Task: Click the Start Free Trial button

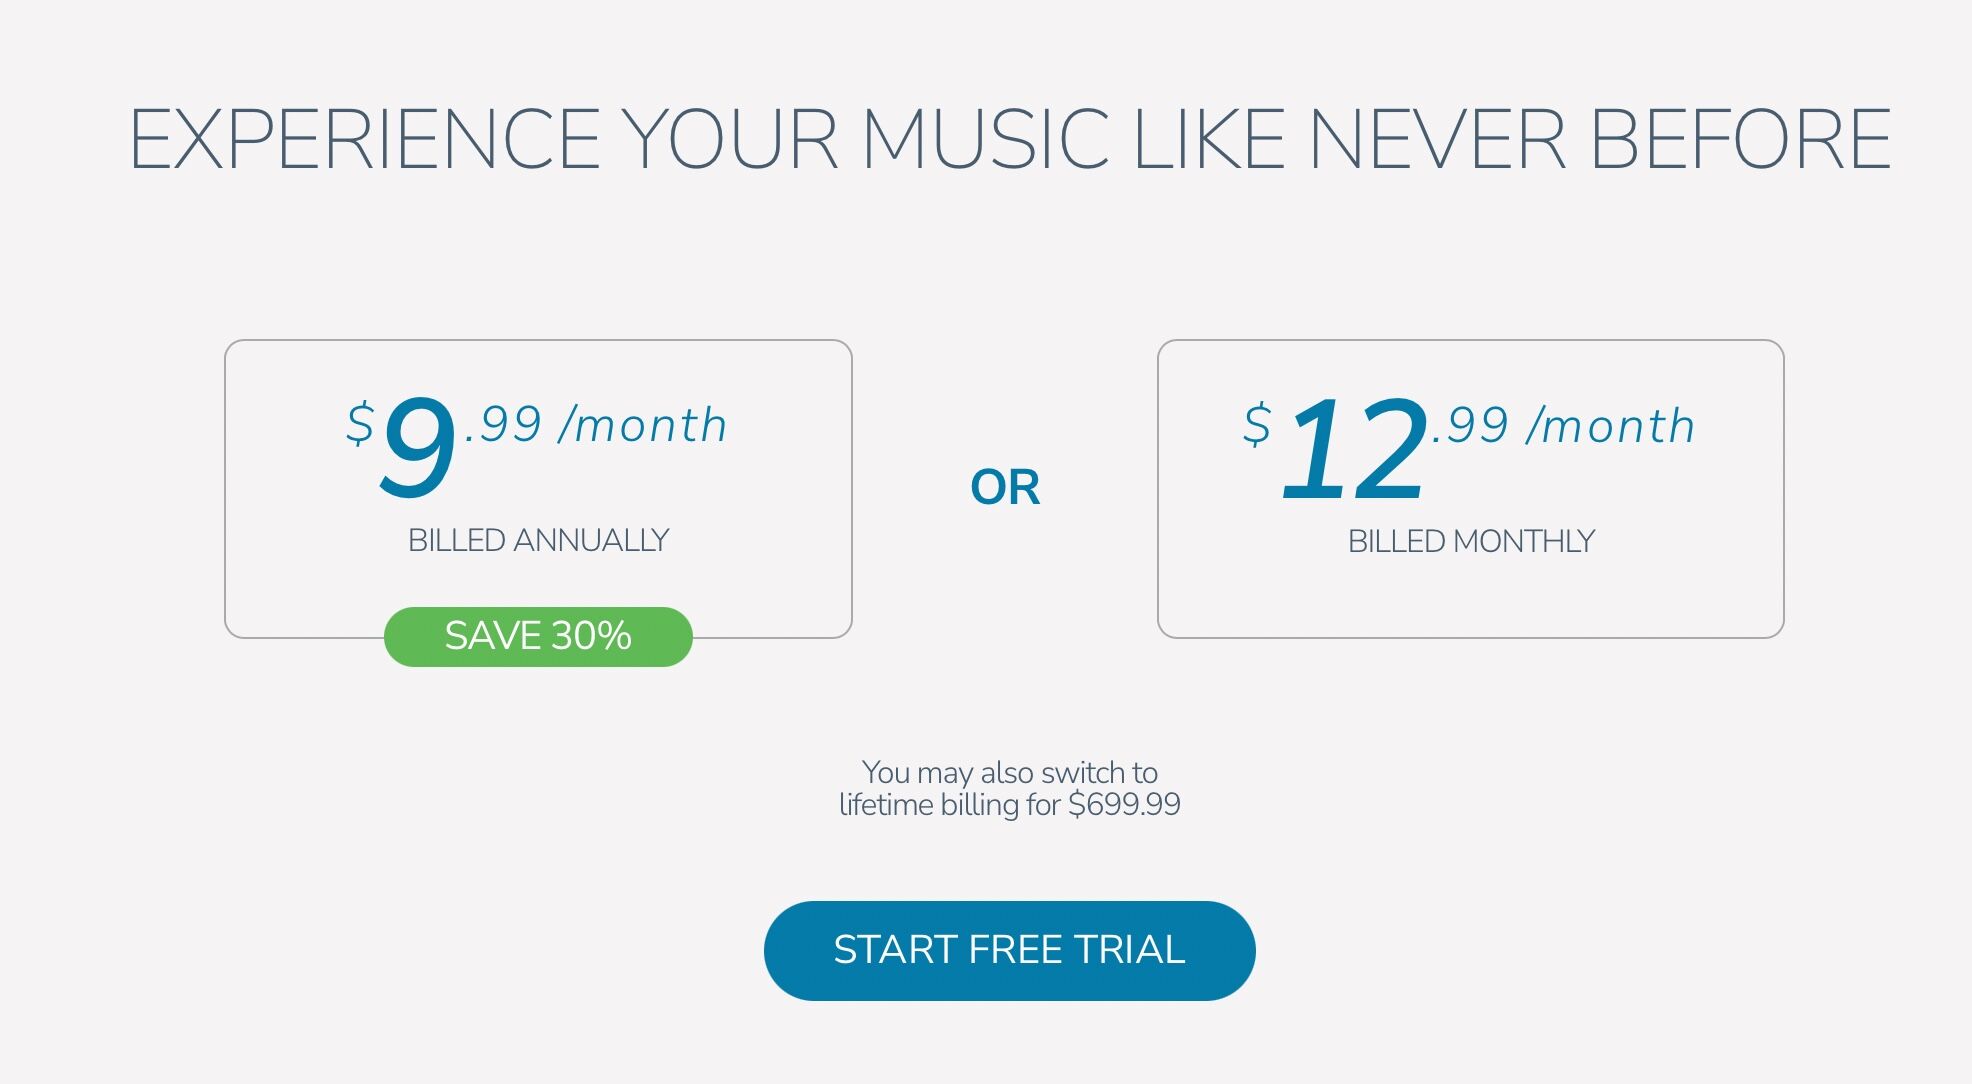Action: (x=1009, y=950)
